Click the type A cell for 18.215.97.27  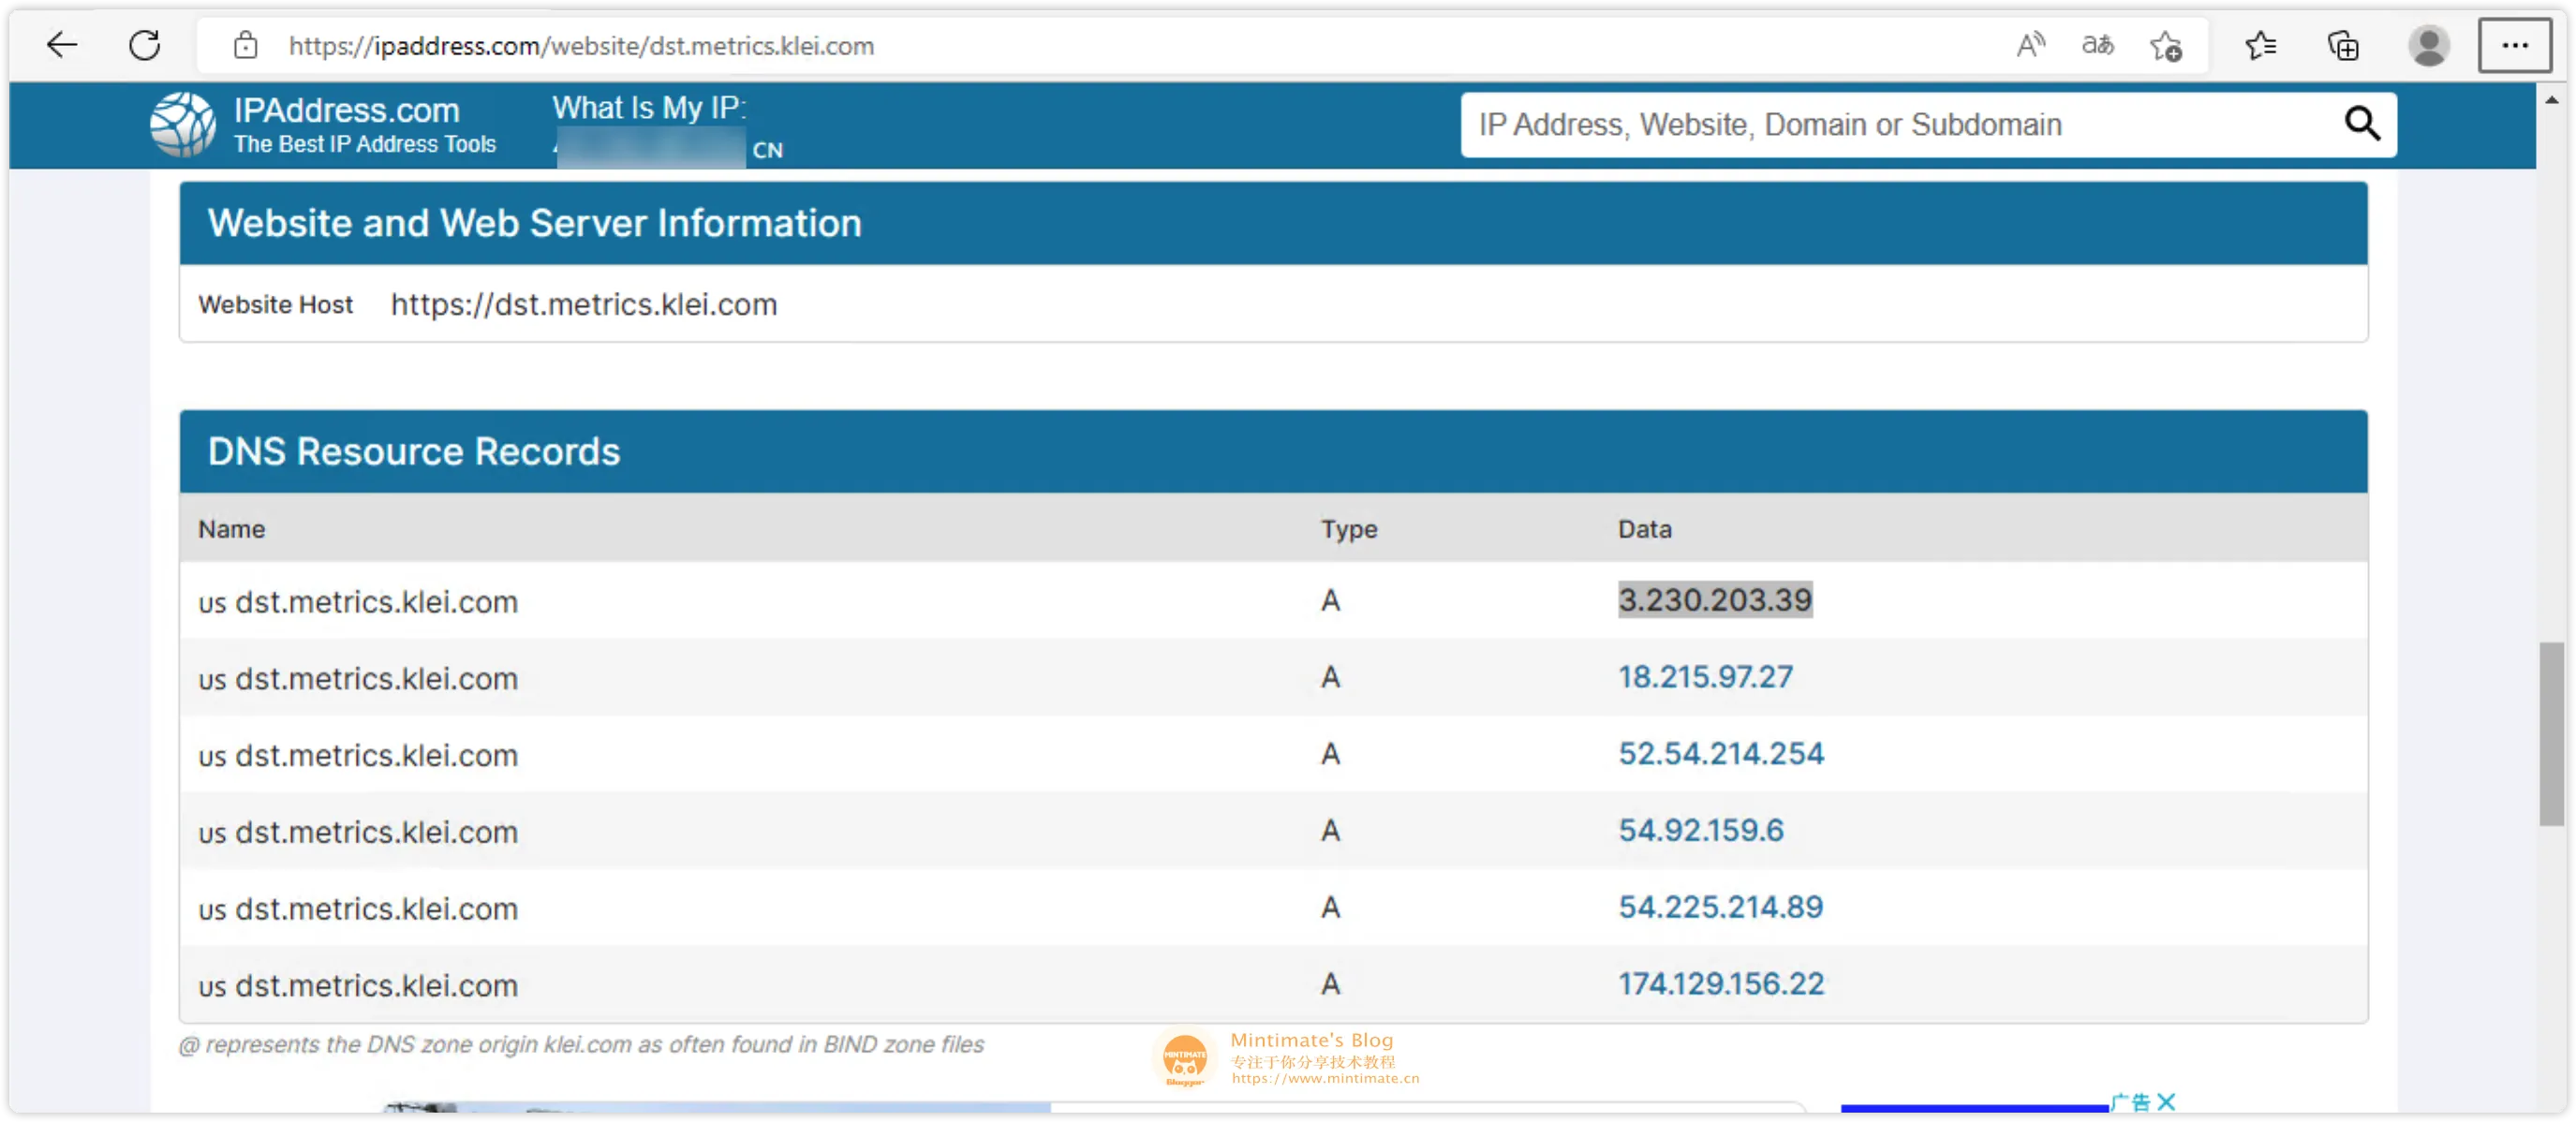pos(1330,677)
